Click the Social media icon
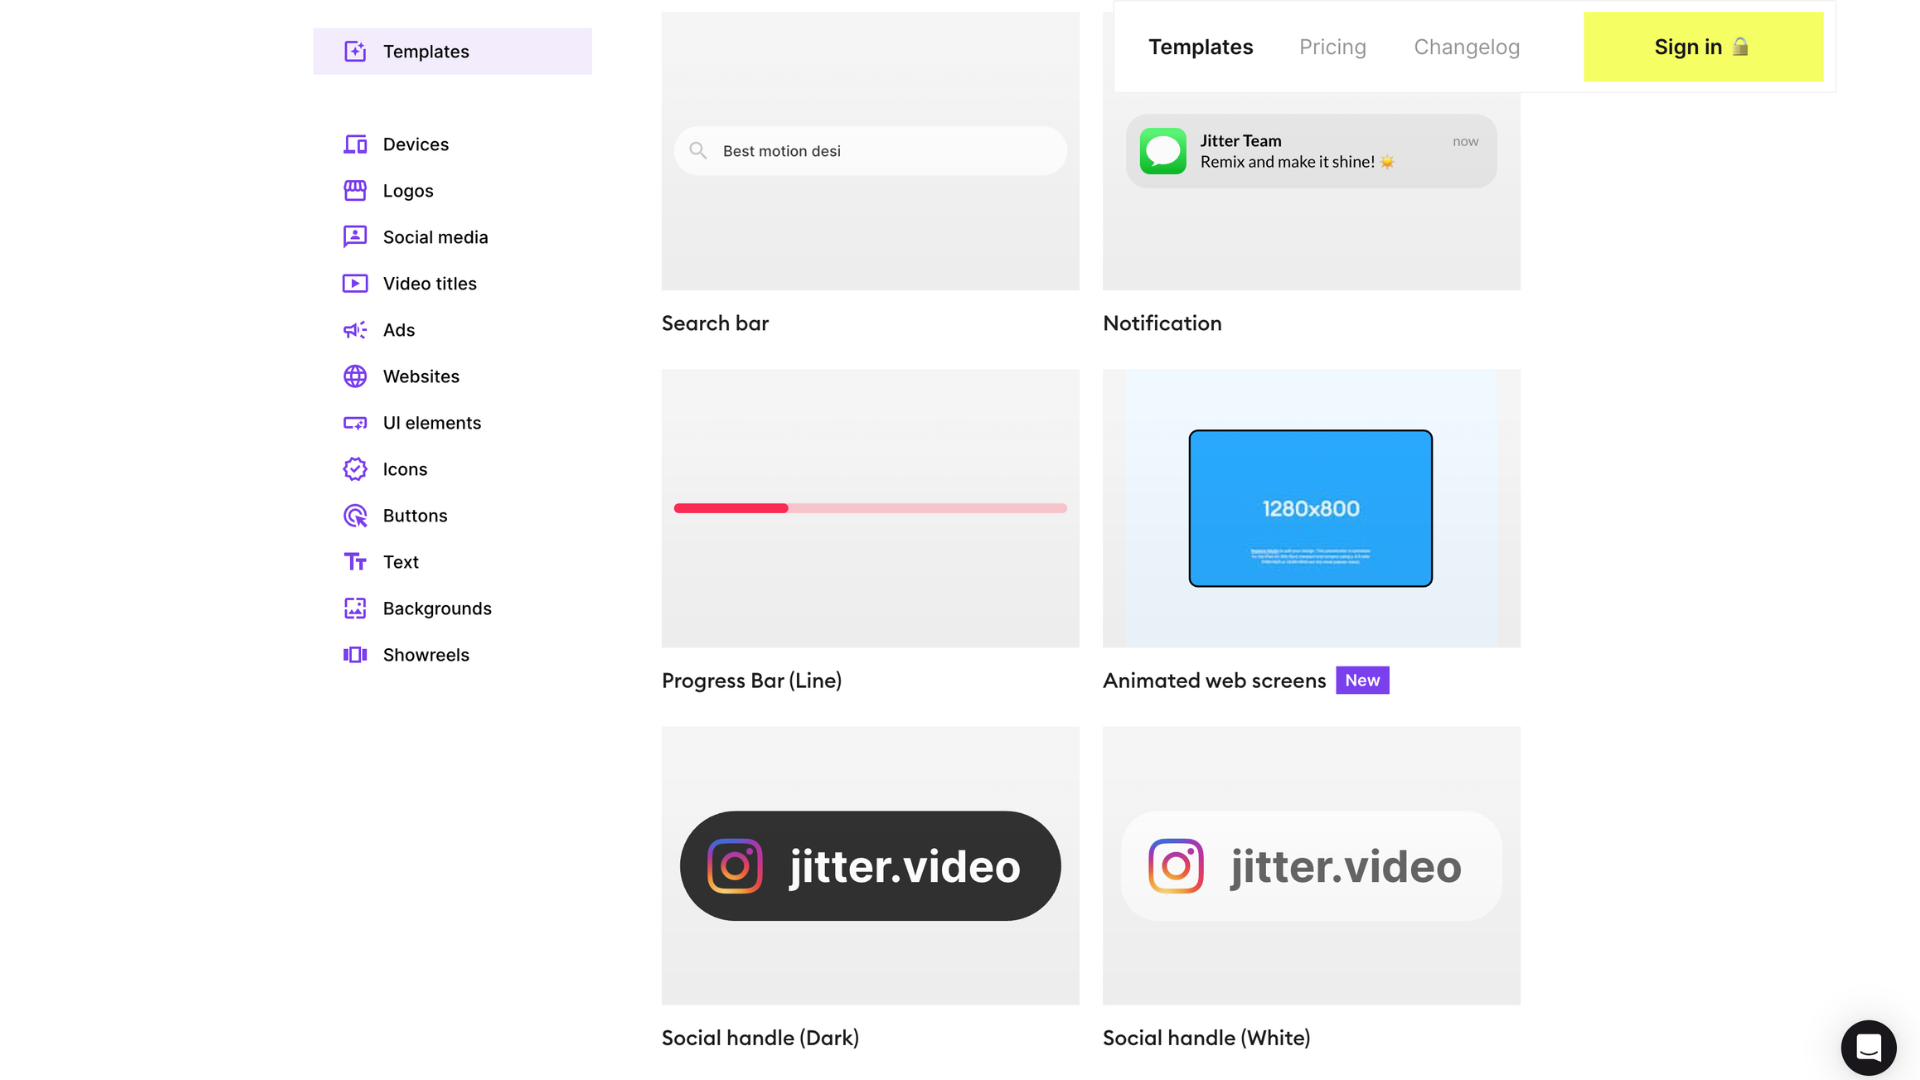The width and height of the screenshot is (1920, 1080). click(355, 237)
